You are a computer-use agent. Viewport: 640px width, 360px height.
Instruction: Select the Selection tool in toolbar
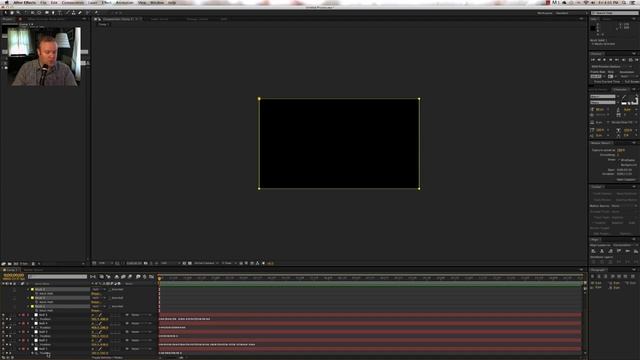5,13
